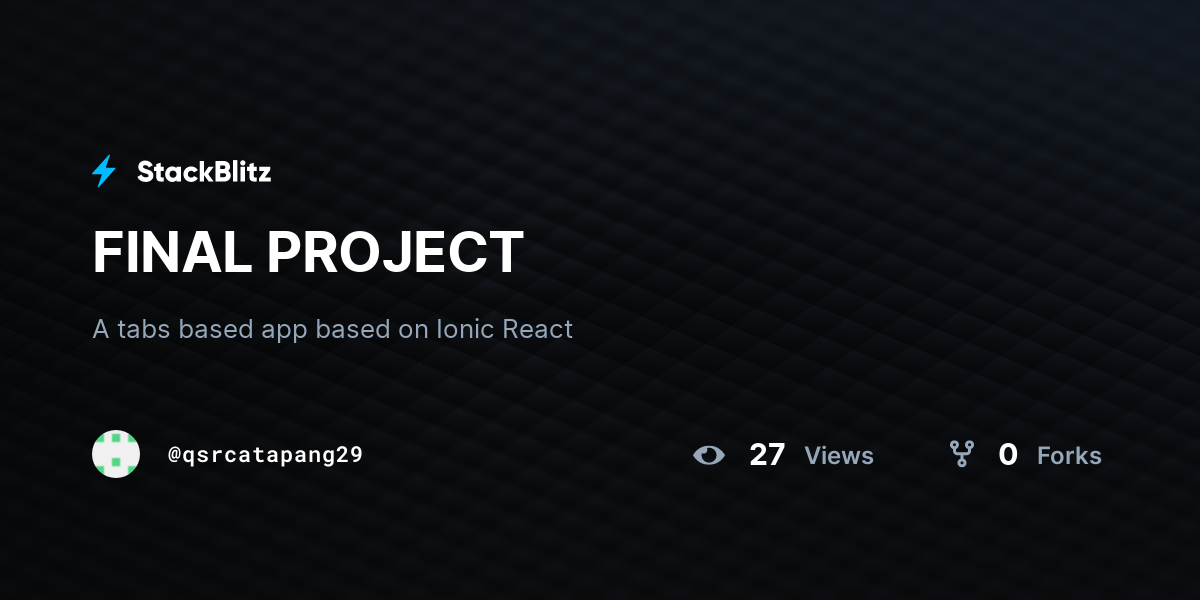1200x600 pixels.
Task: Click the fork icon beside 0
Action: [x=962, y=455]
